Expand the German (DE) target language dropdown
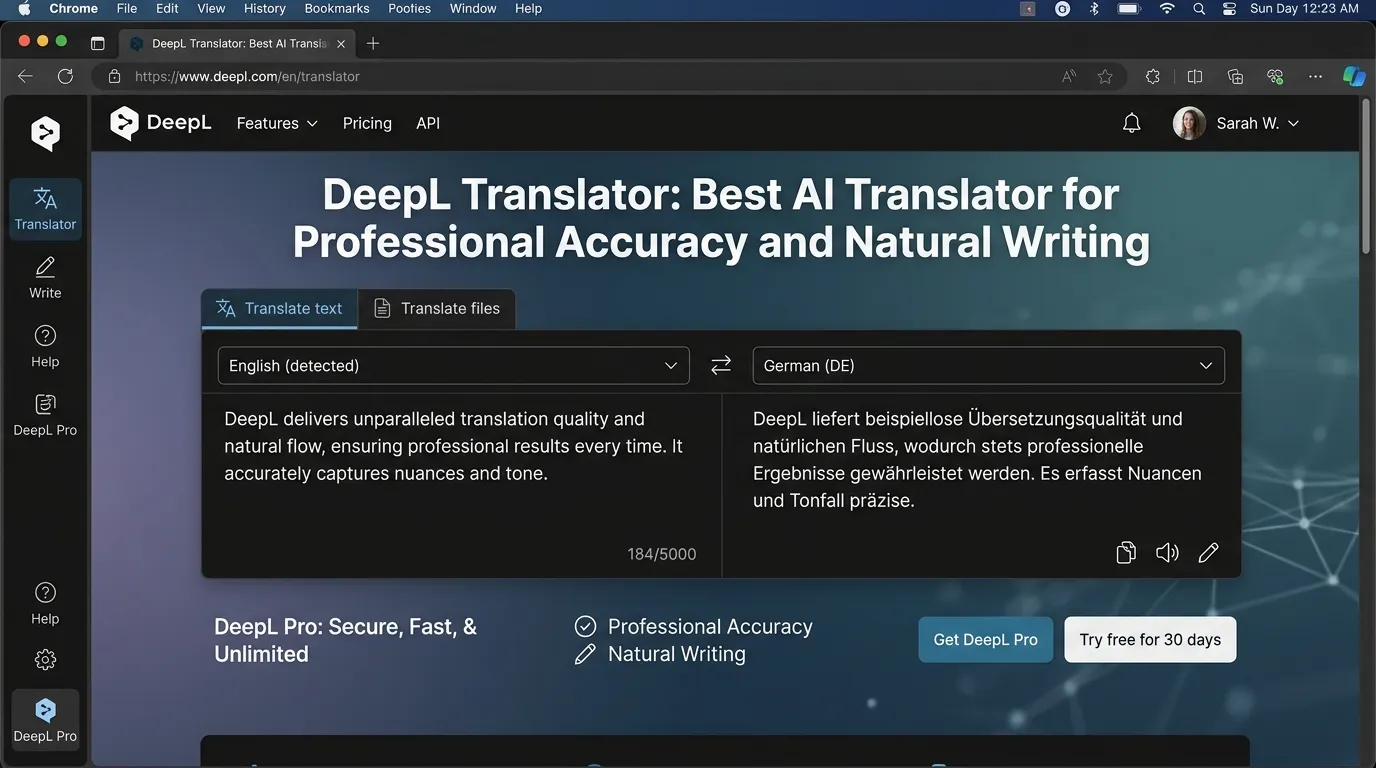This screenshot has height=768, width=1376. tap(988, 366)
